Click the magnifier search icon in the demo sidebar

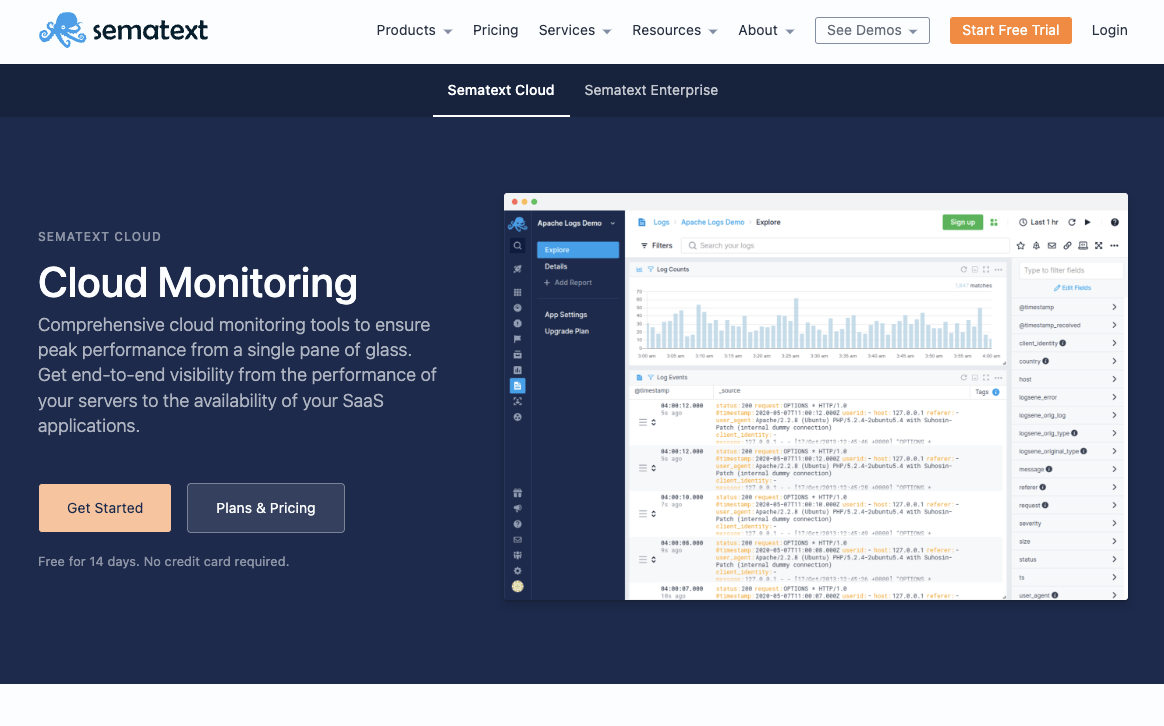(515, 245)
